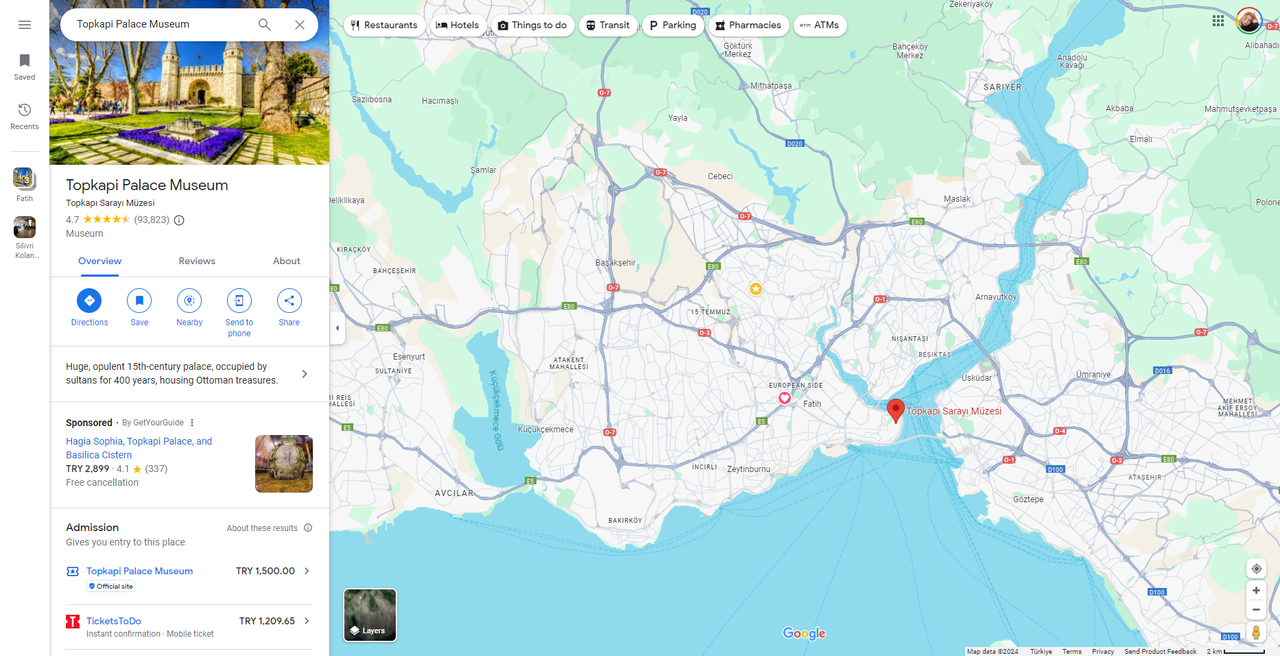This screenshot has width=1280, height=656.
Task: Zoom in on the map
Action: (x=1256, y=591)
